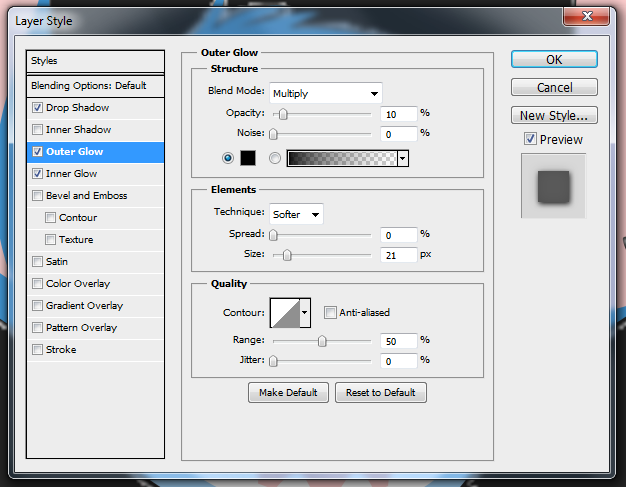Click the Noise slider handle
This screenshot has height=487, width=626.
pyautogui.click(x=273, y=134)
